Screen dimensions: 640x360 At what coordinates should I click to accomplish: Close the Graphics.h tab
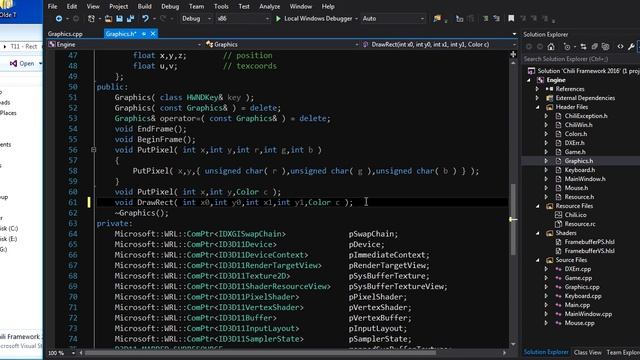[x=153, y=34]
